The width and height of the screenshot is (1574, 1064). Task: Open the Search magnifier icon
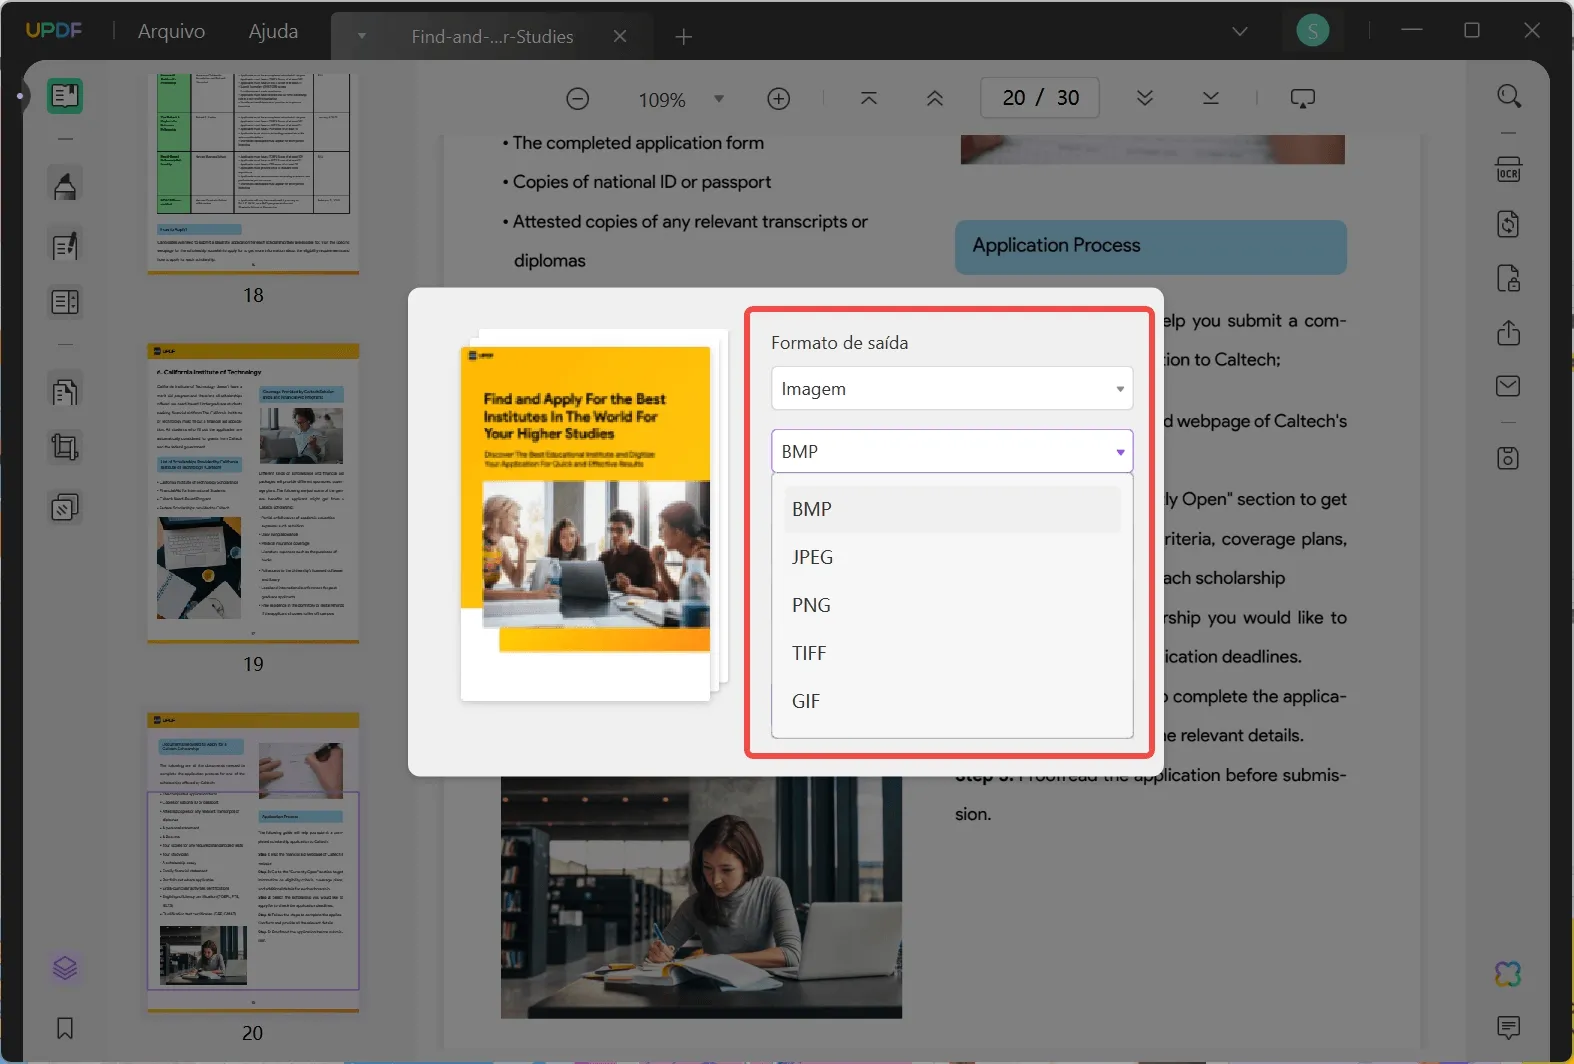1509,96
